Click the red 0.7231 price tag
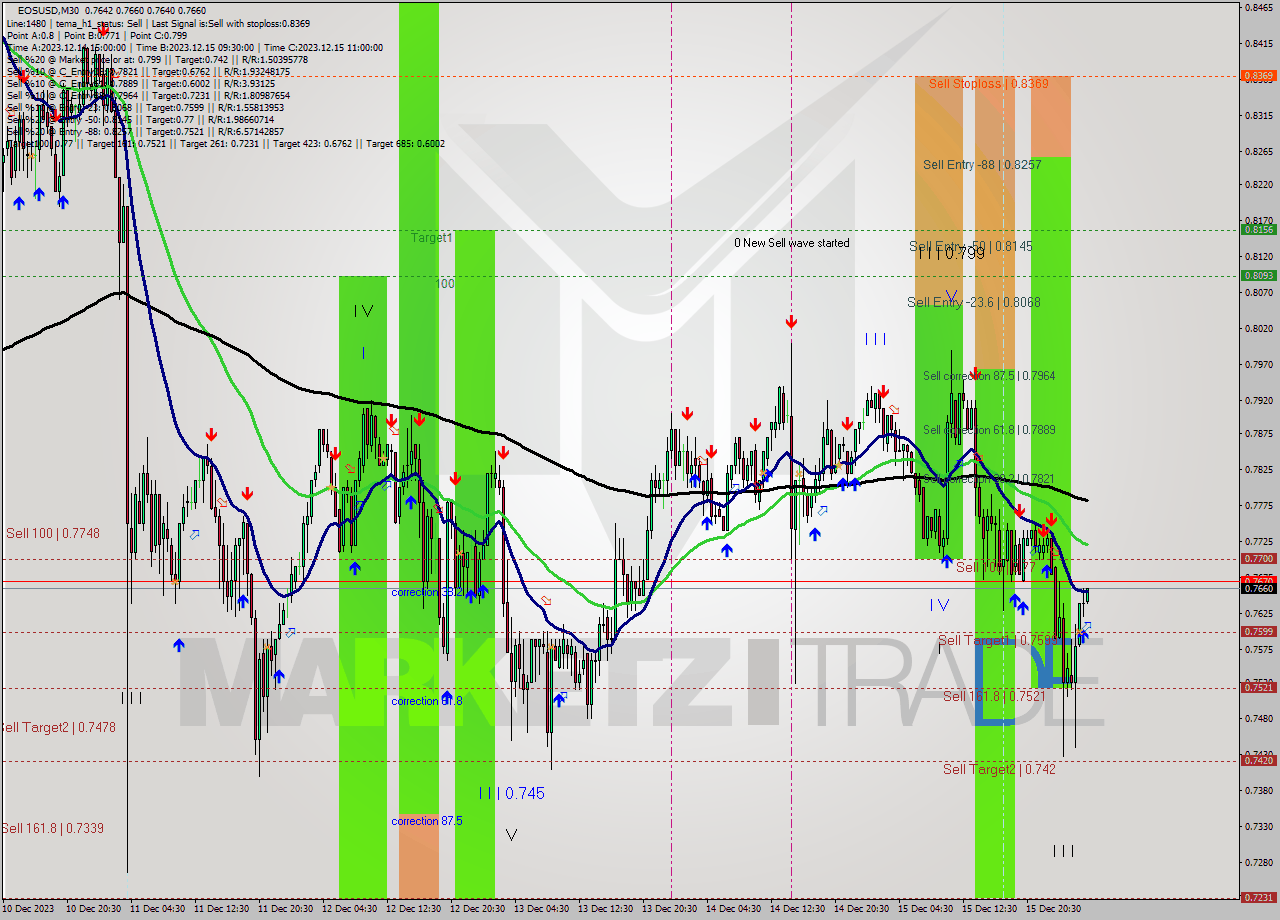Image resolution: width=1280 pixels, height=920 pixels. point(1257,897)
